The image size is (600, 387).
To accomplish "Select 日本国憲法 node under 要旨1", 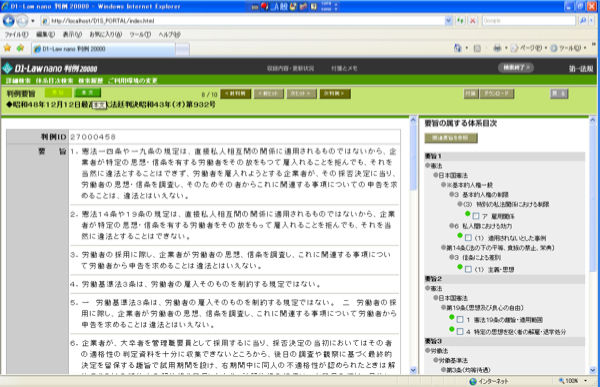I will coord(453,175).
